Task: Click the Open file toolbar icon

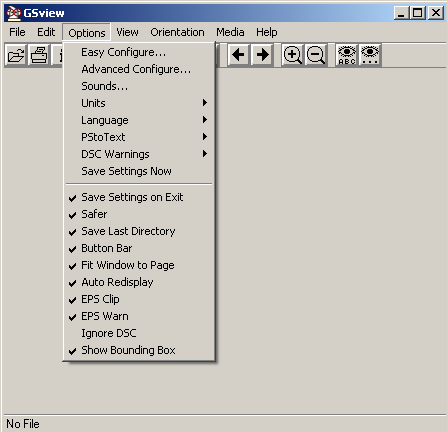Action: coord(16,55)
